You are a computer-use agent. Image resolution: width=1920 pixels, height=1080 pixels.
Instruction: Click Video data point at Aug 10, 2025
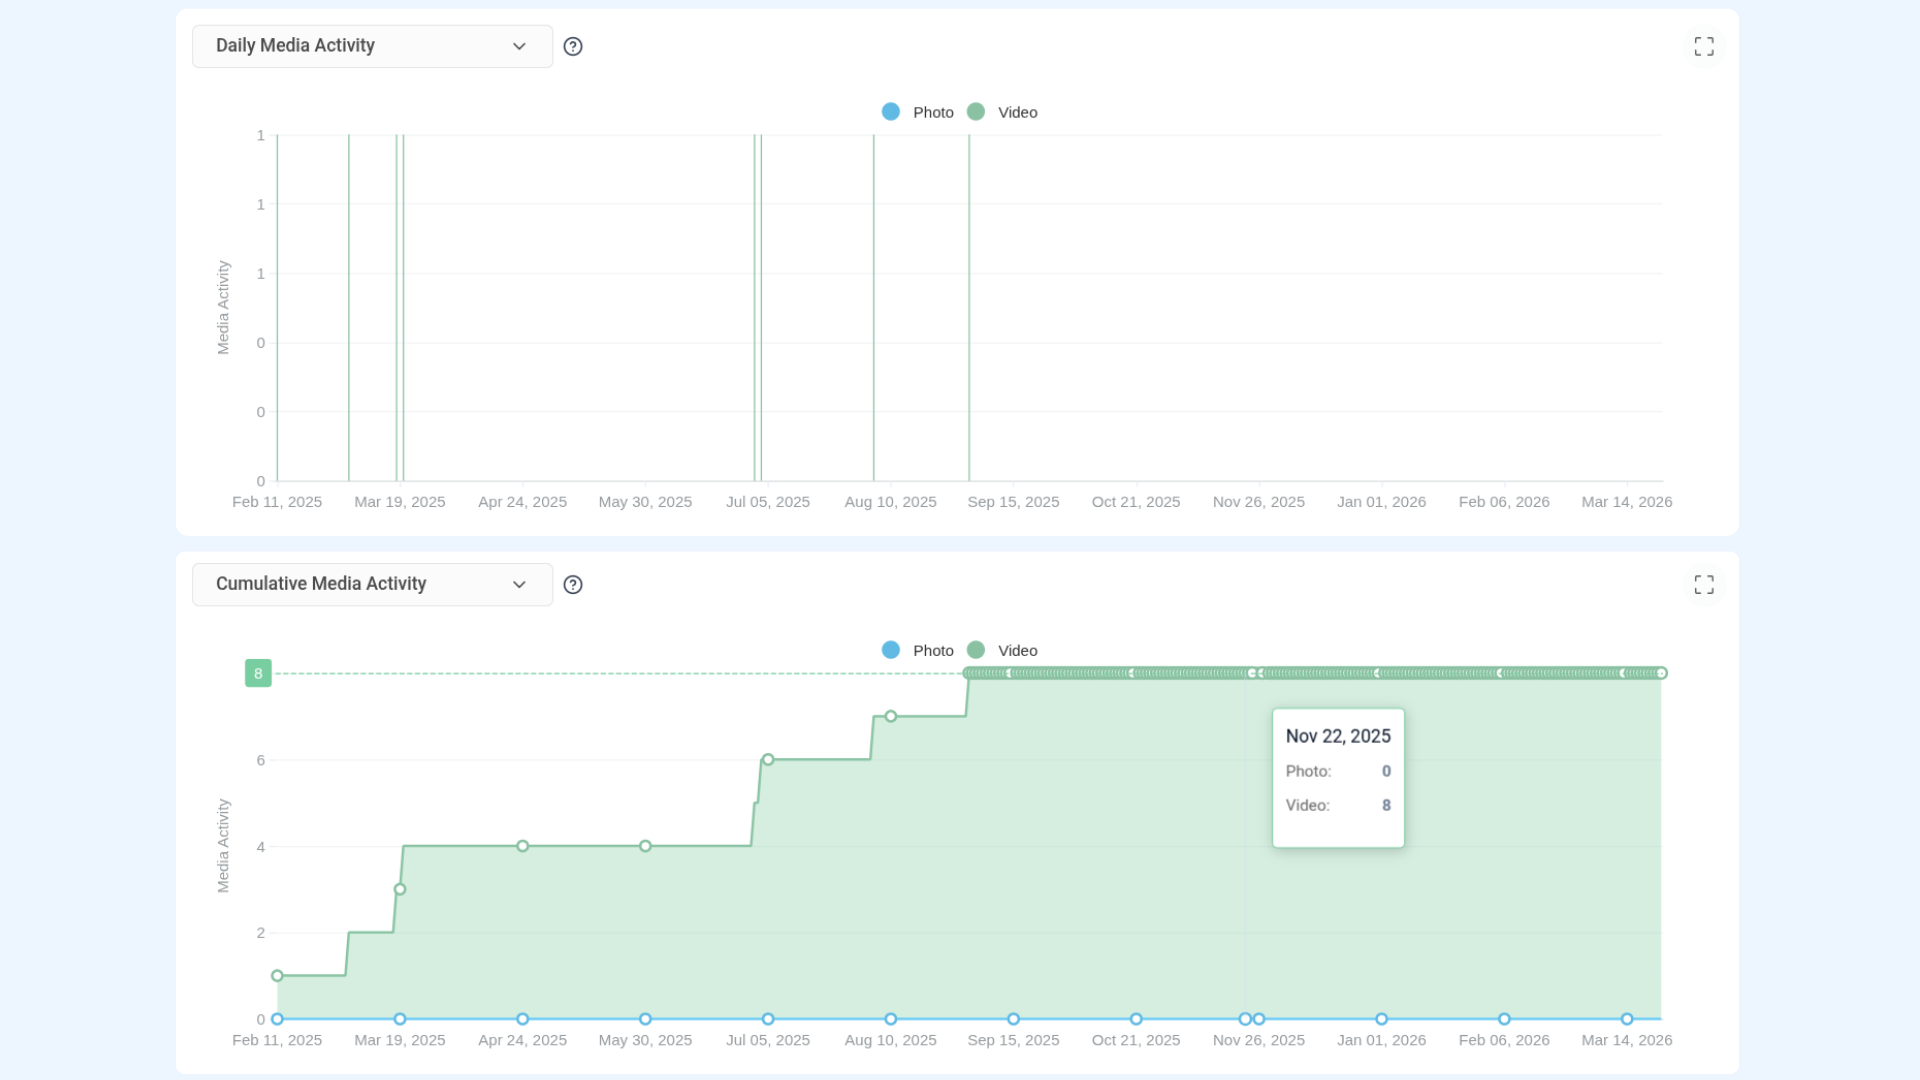[x=890, y=716]
